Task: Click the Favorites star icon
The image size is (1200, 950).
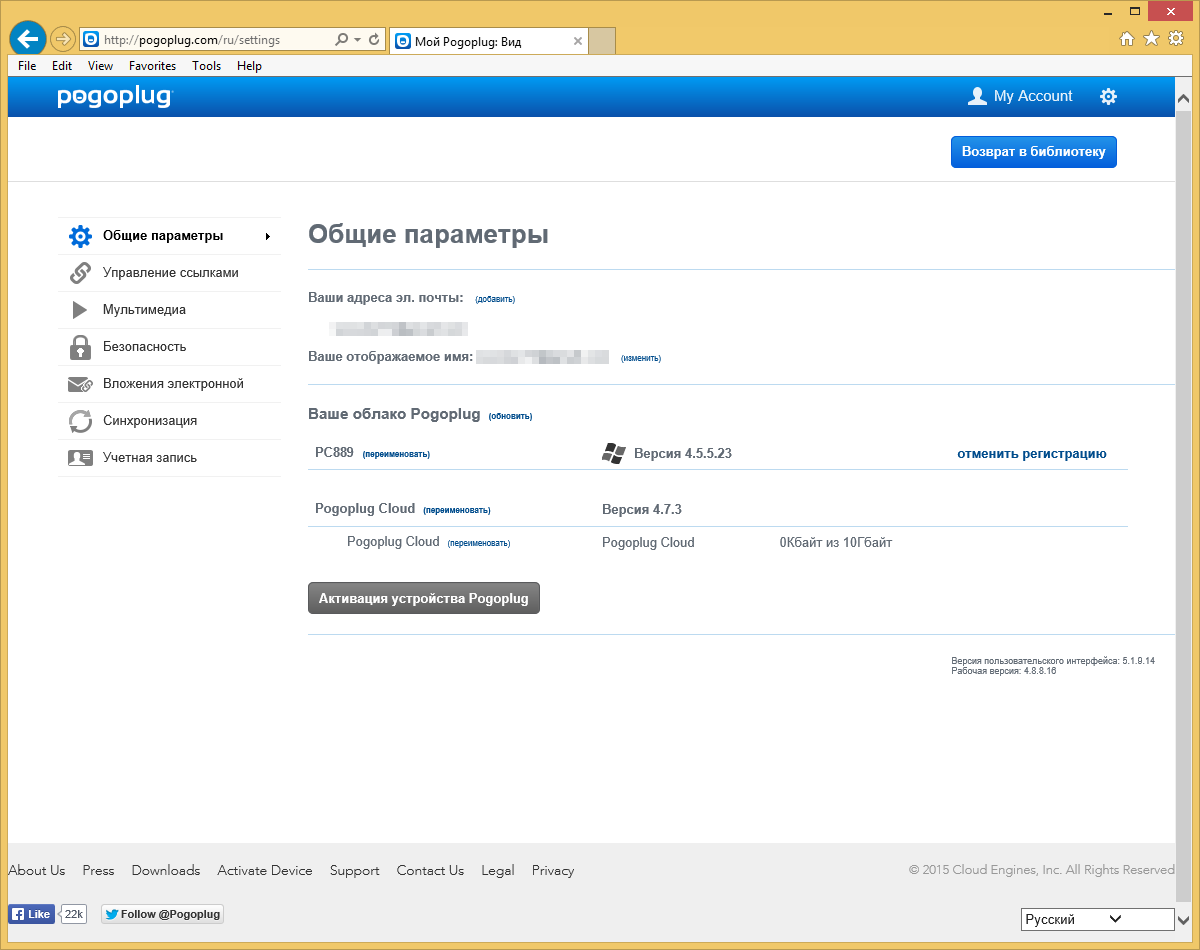Action: 1151,39
